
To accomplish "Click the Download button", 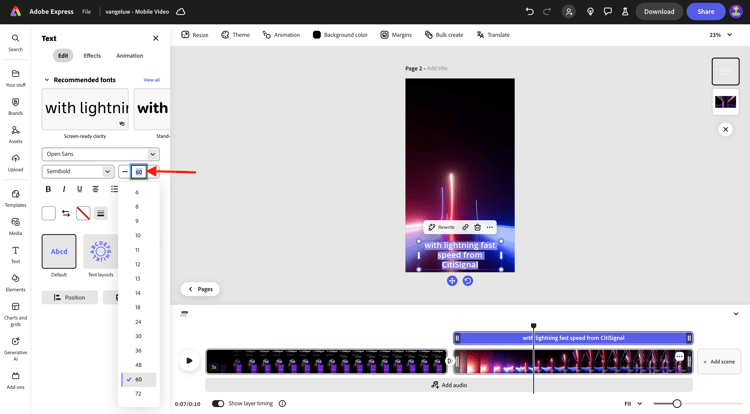I will (x=659, y=11).
